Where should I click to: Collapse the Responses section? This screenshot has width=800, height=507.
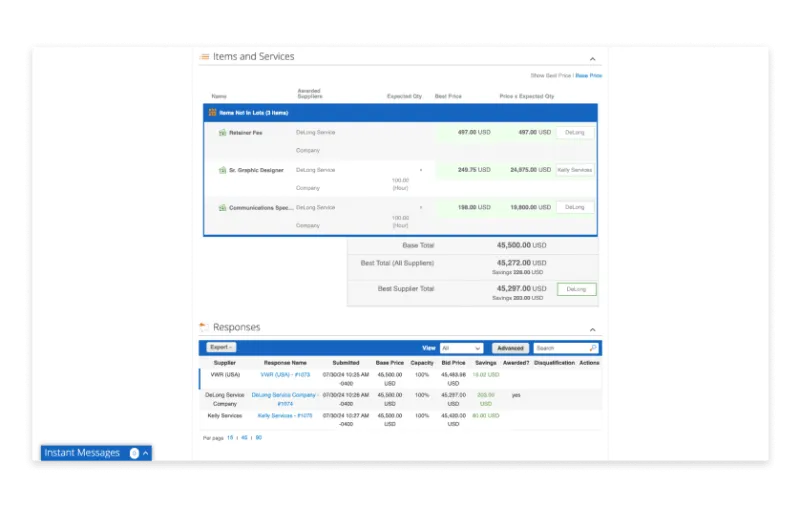592,330
